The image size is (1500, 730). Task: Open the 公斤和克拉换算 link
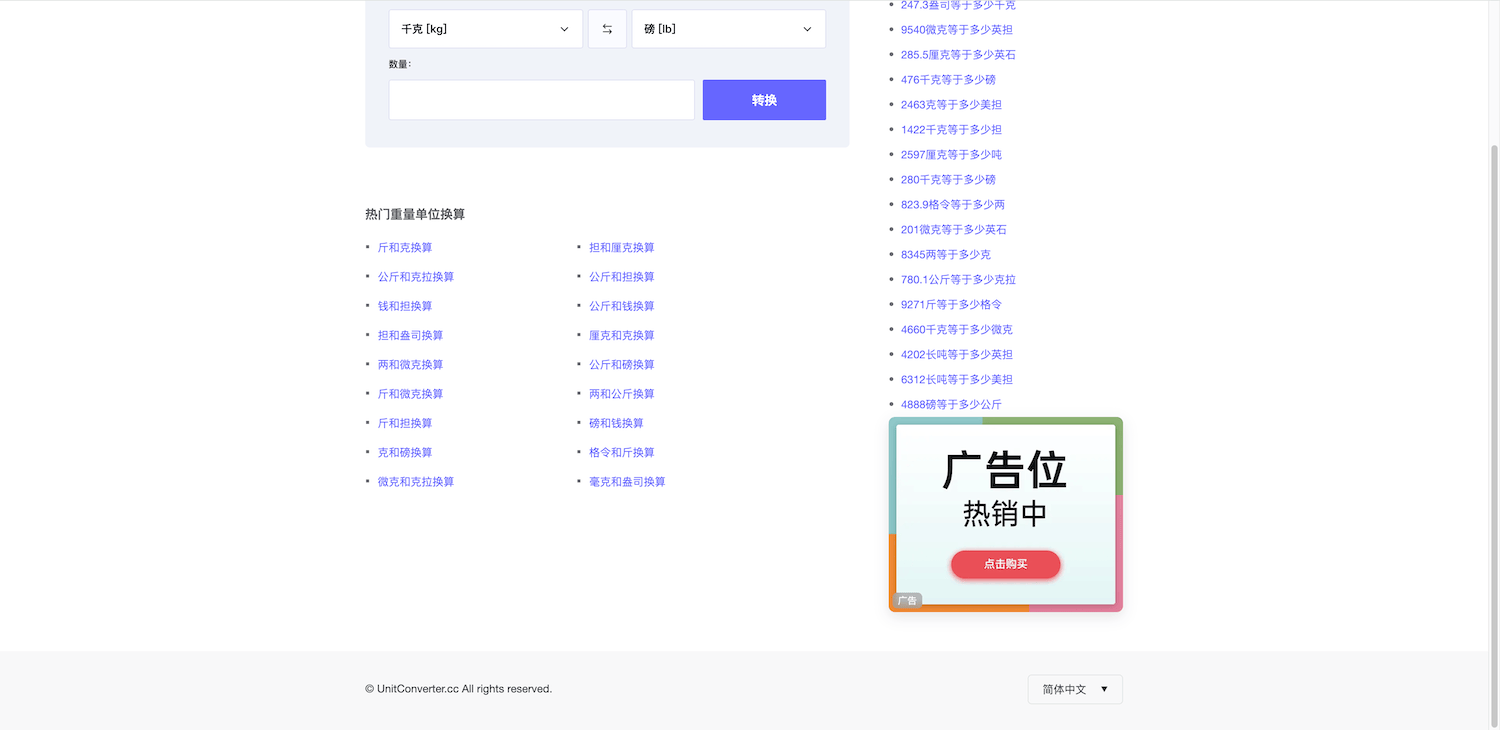[x=416, y=277]
